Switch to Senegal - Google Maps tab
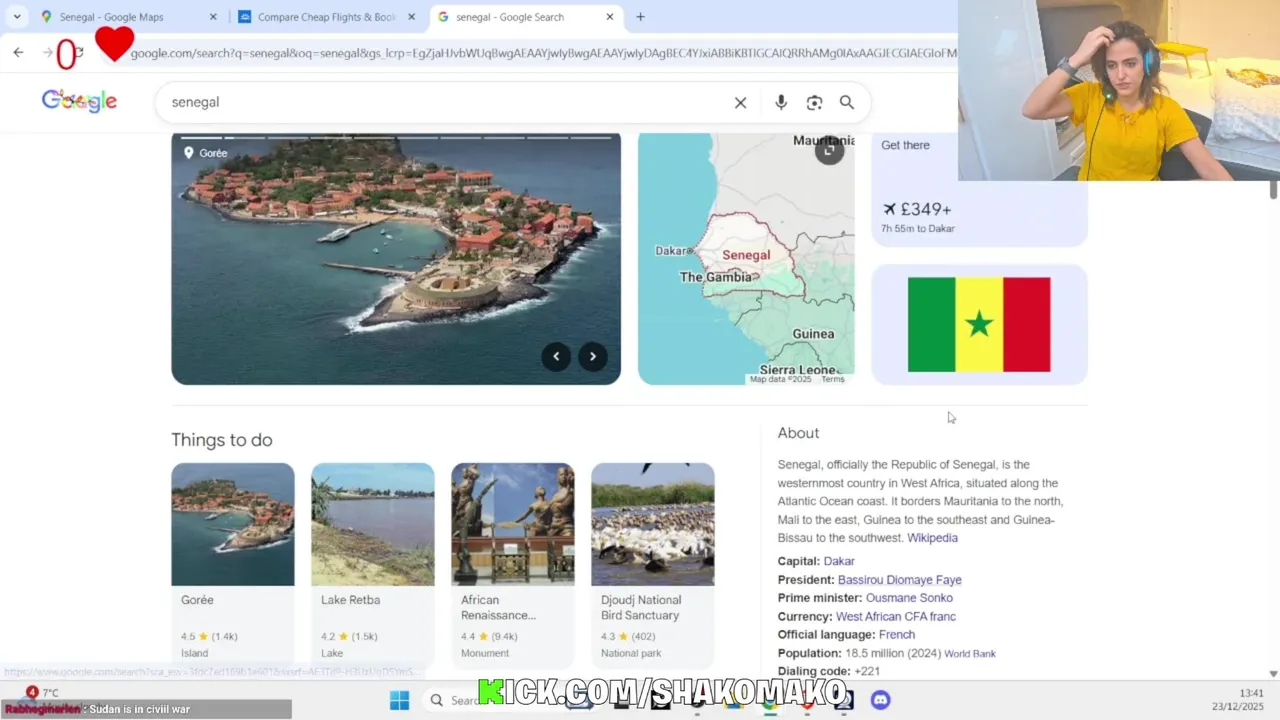 coord(129,17)
